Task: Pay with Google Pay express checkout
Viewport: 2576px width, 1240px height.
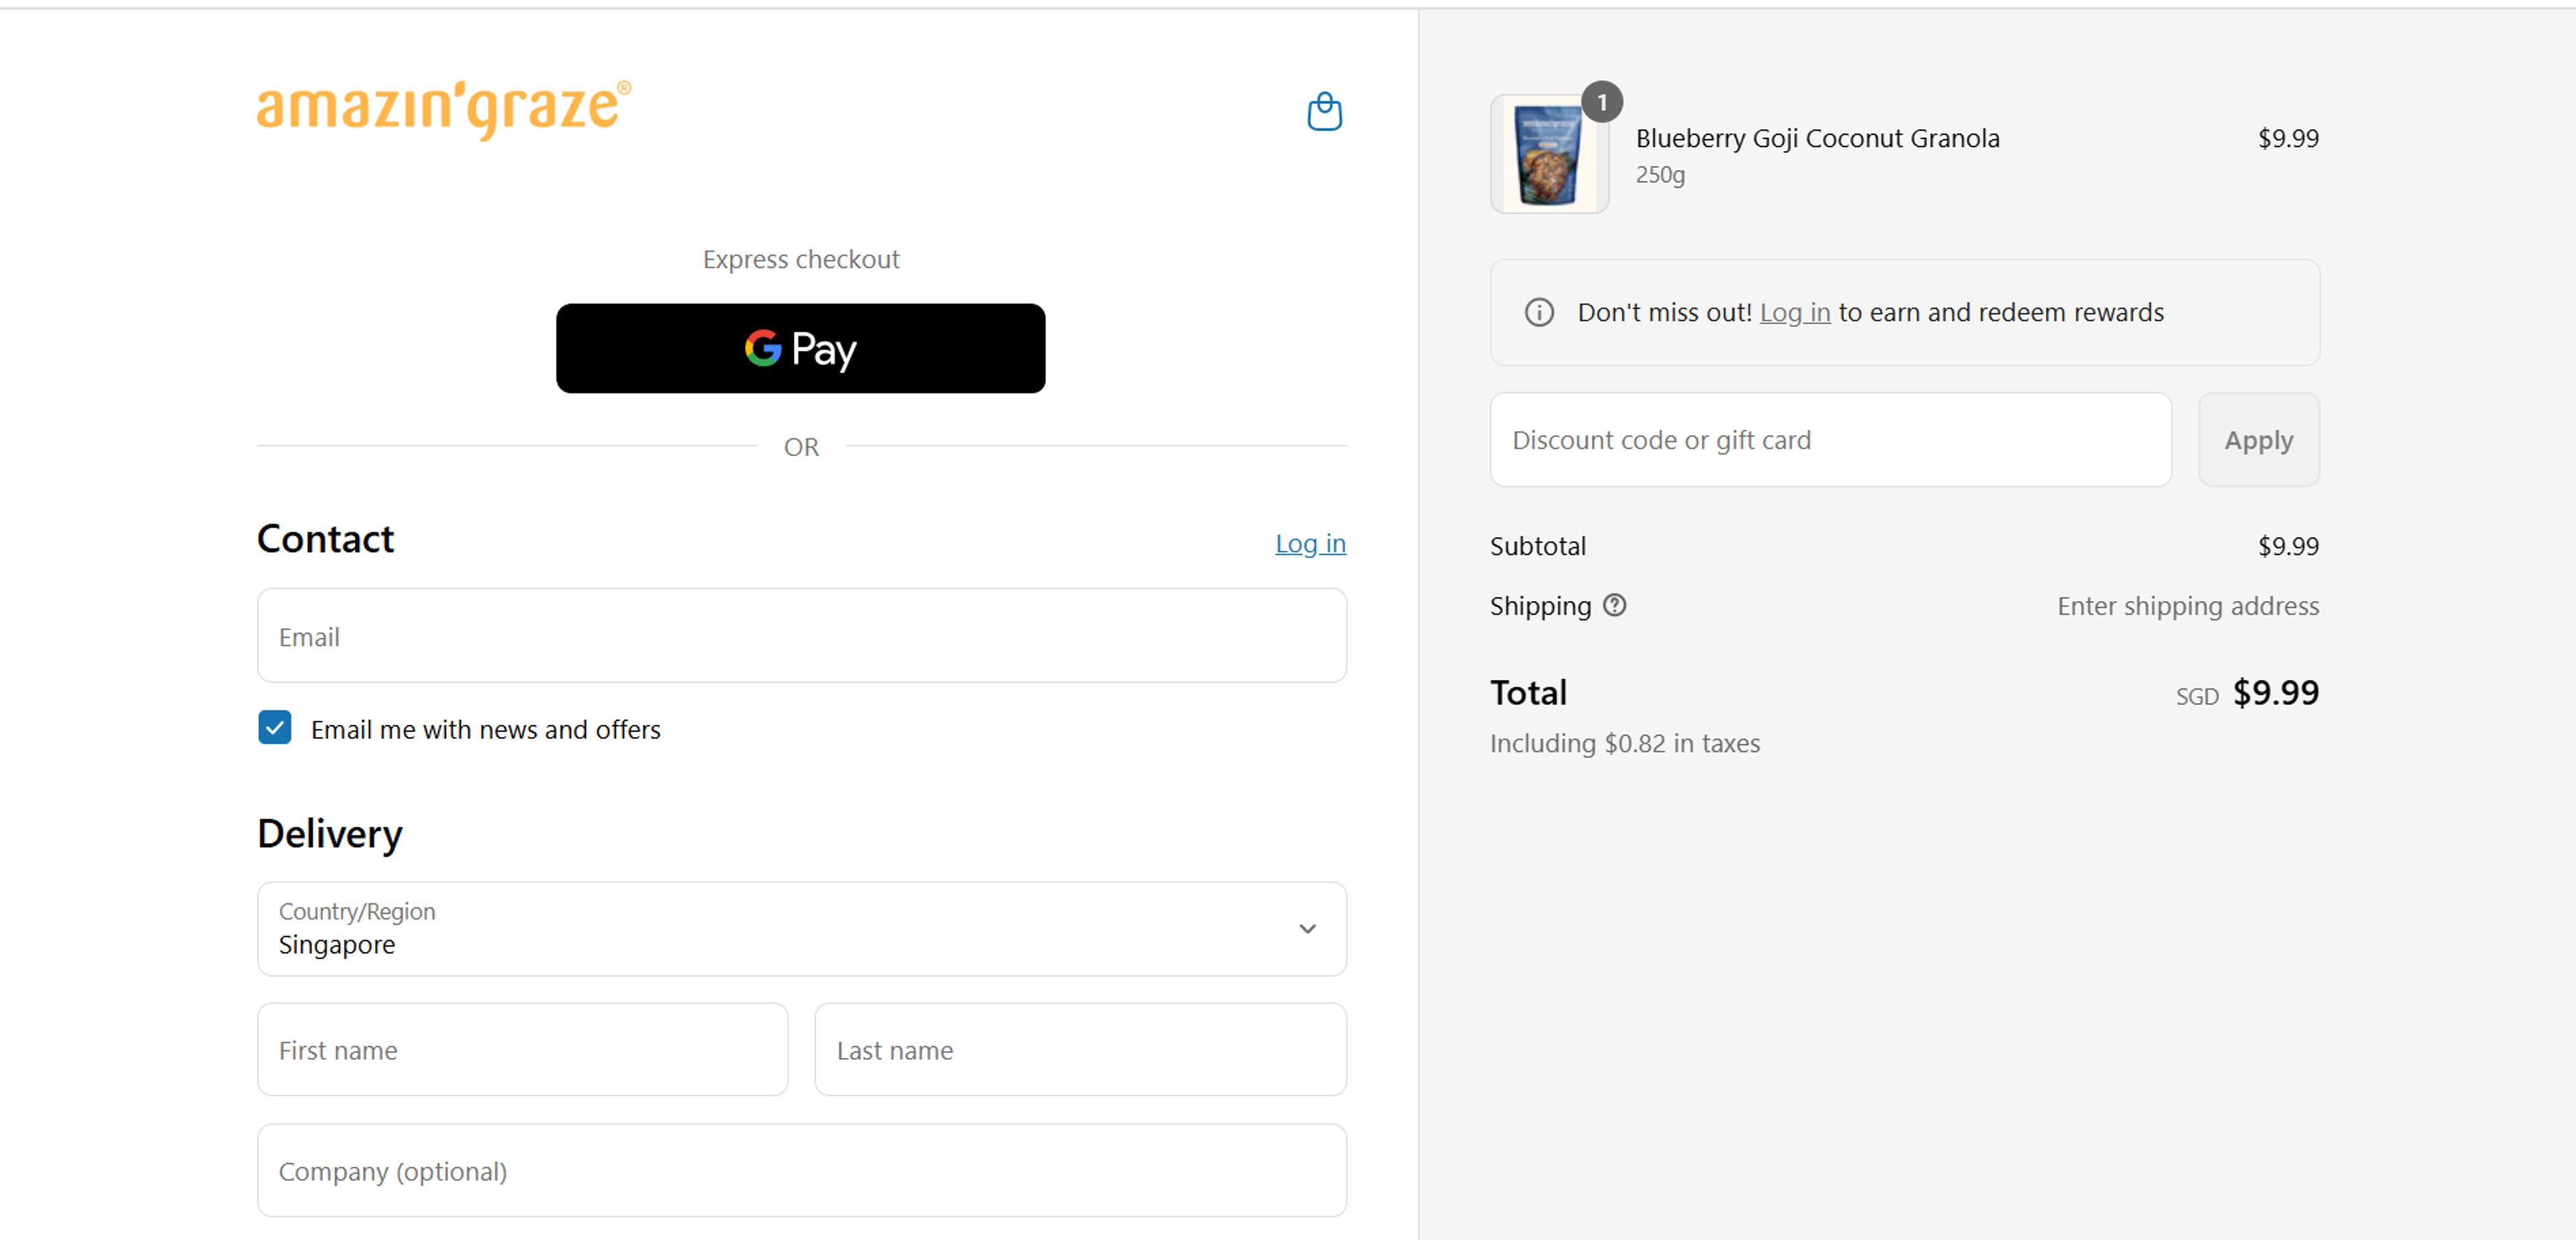Action: coord(800,348)
